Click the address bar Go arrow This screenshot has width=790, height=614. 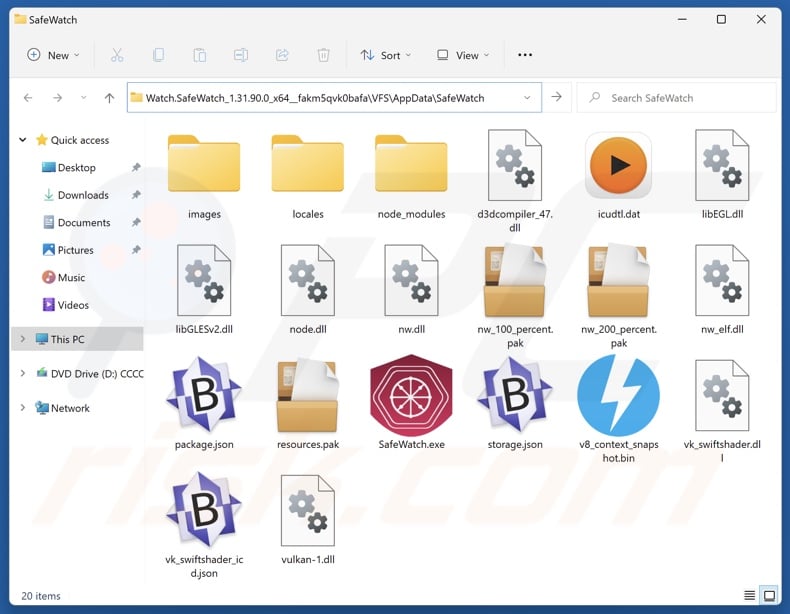557,97
